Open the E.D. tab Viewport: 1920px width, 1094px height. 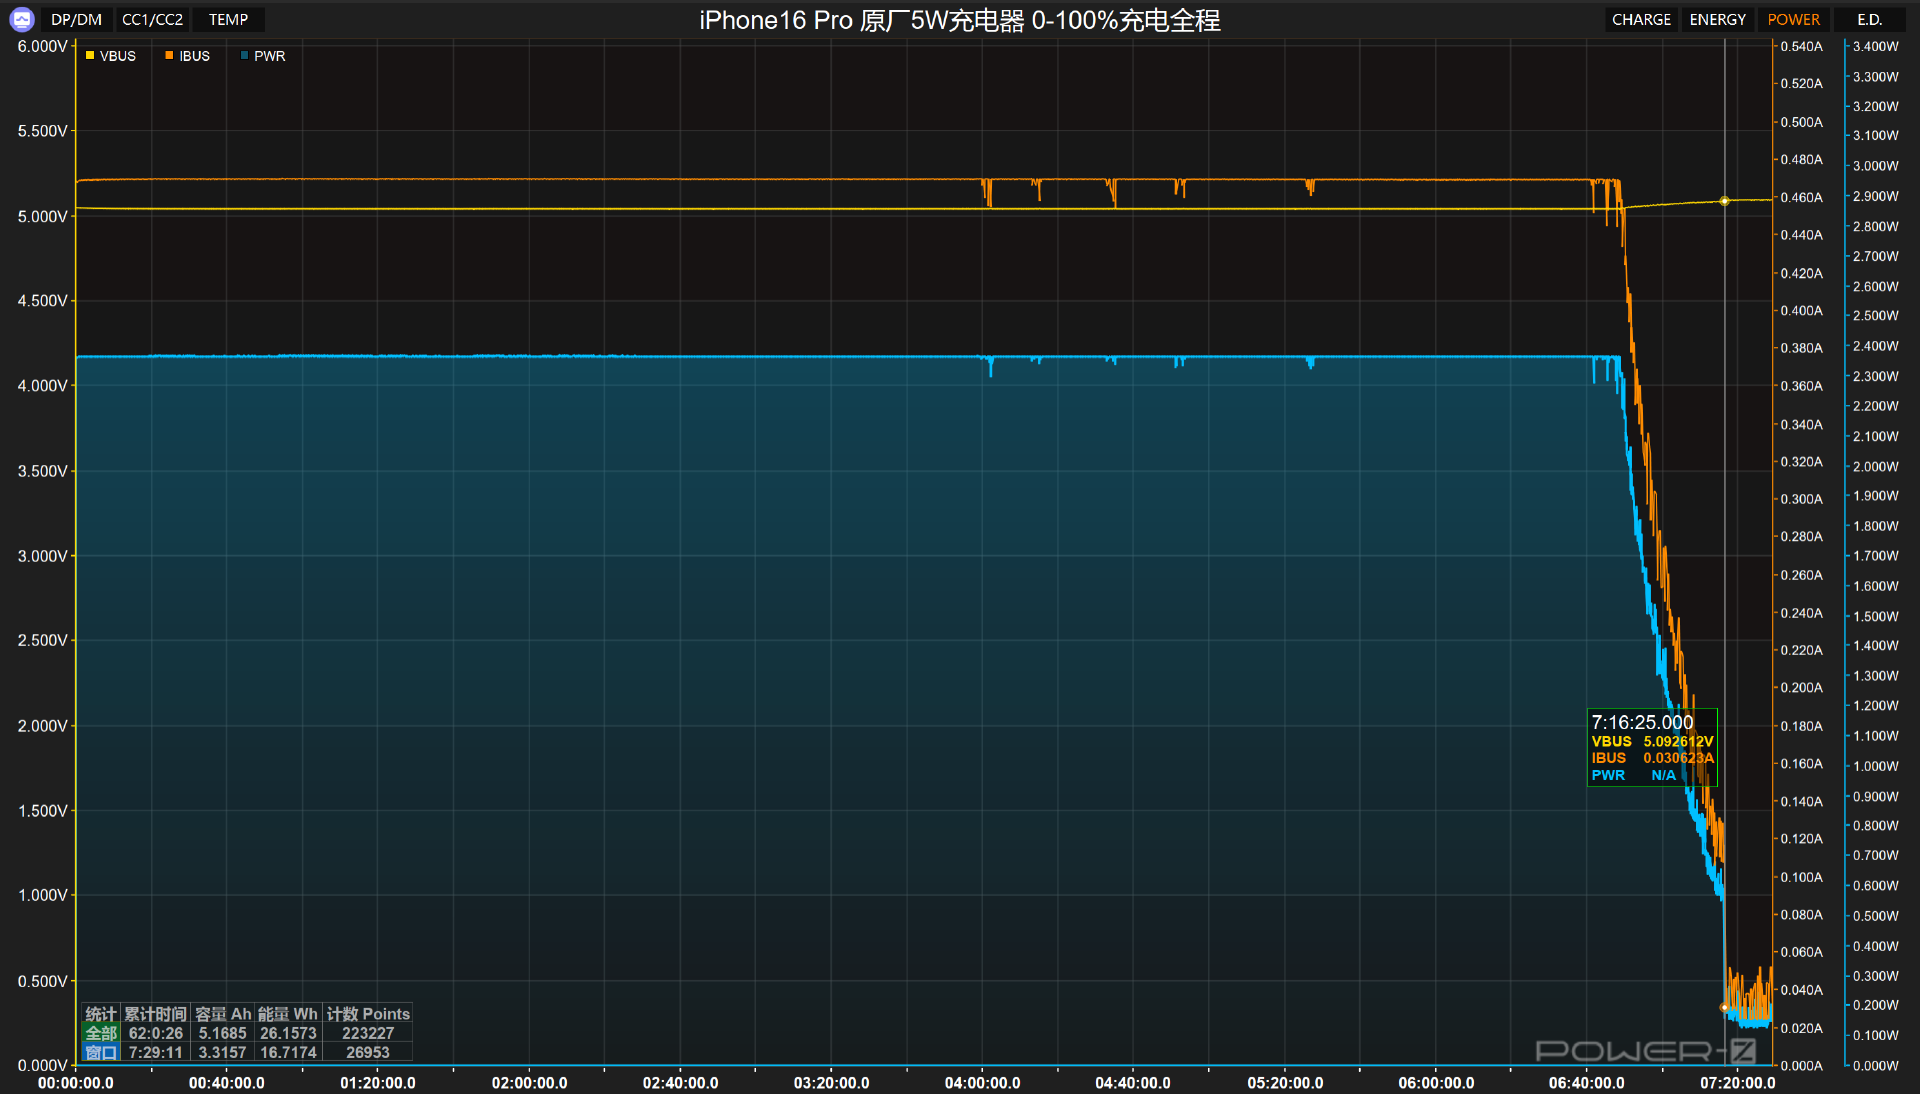(1869, 19)
